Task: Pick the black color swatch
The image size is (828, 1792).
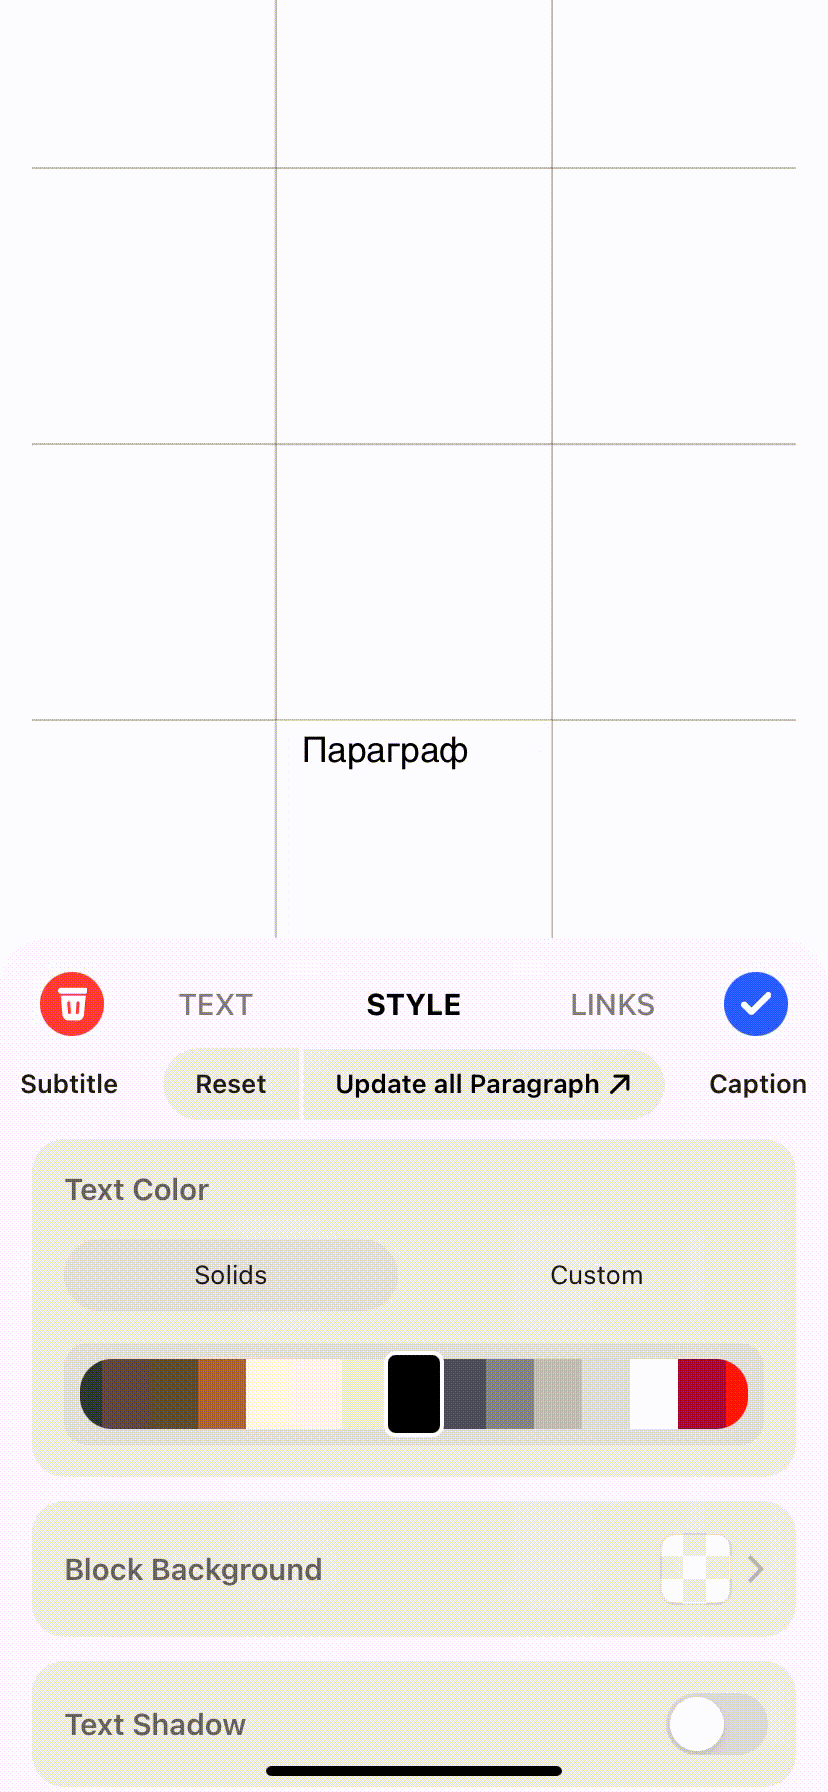Action: (414, 1394)
